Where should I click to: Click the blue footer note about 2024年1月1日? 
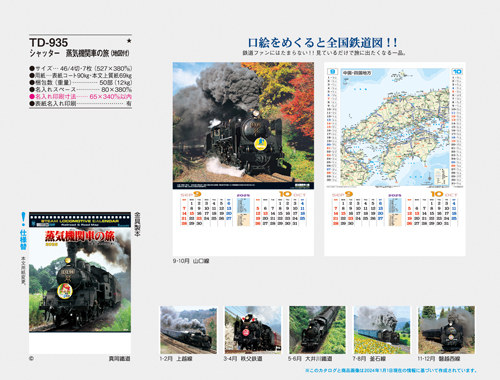click(x=391, y=370)
